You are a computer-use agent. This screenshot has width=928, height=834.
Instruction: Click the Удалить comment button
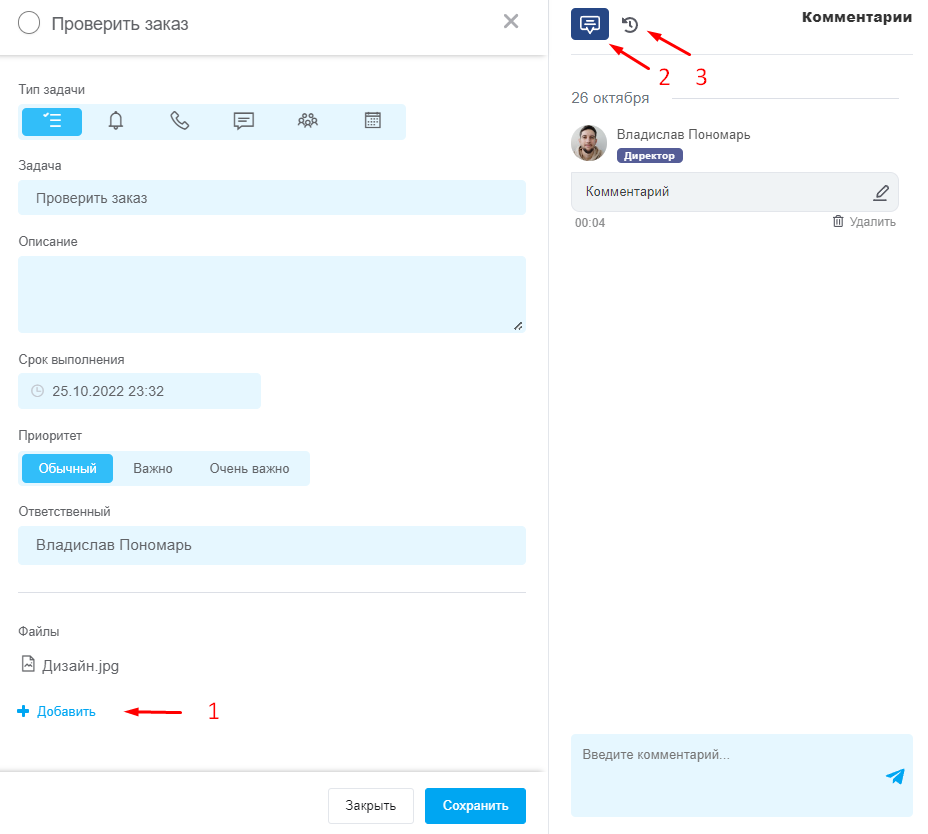tap(864, 222)
